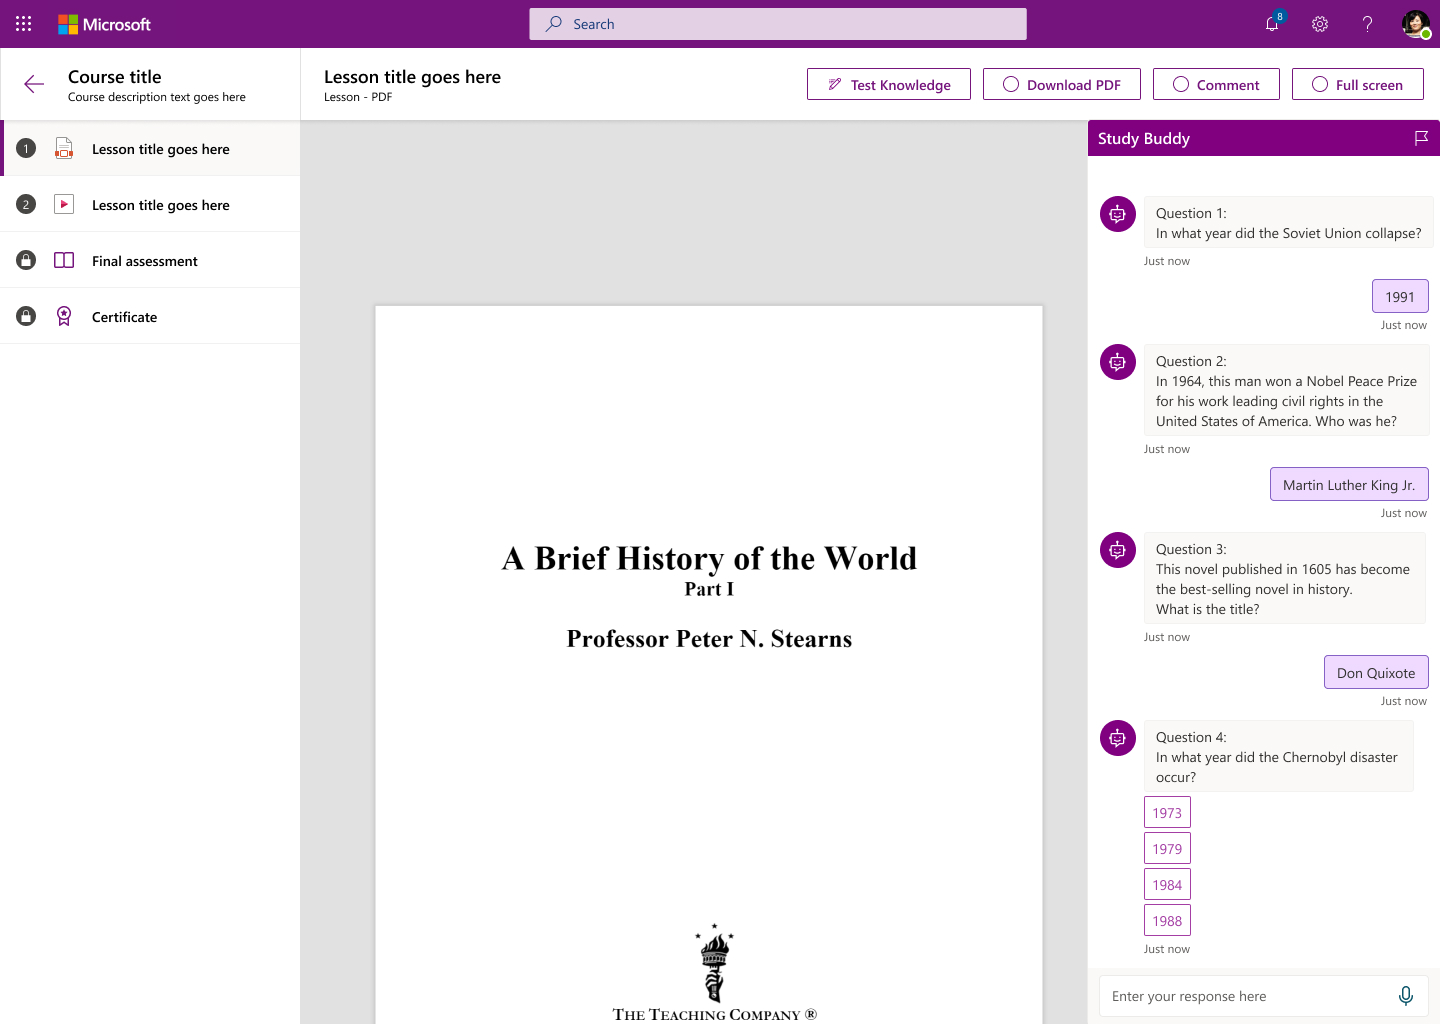This screenshot has width=1440, height=1024.
Task: Open the second video lesson item
Action: [x=160, y=205]
